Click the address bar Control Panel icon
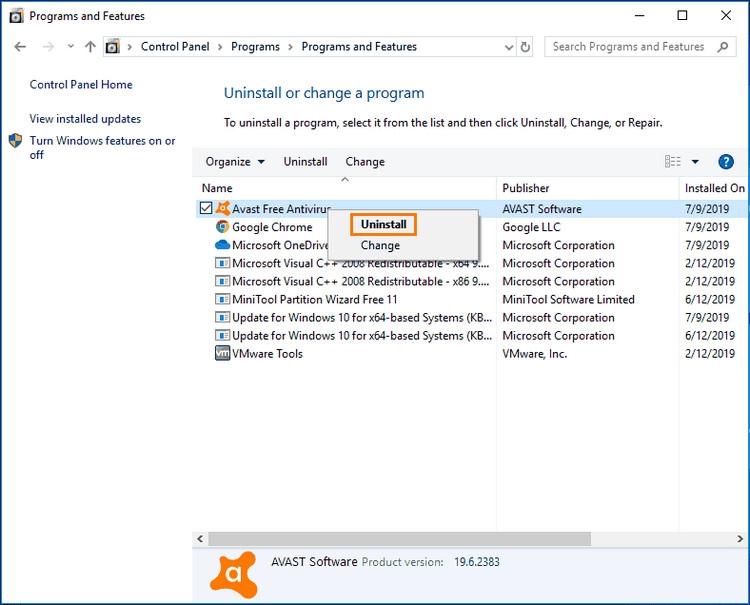This screenshot has width=750, height=605. pos(112,46)
